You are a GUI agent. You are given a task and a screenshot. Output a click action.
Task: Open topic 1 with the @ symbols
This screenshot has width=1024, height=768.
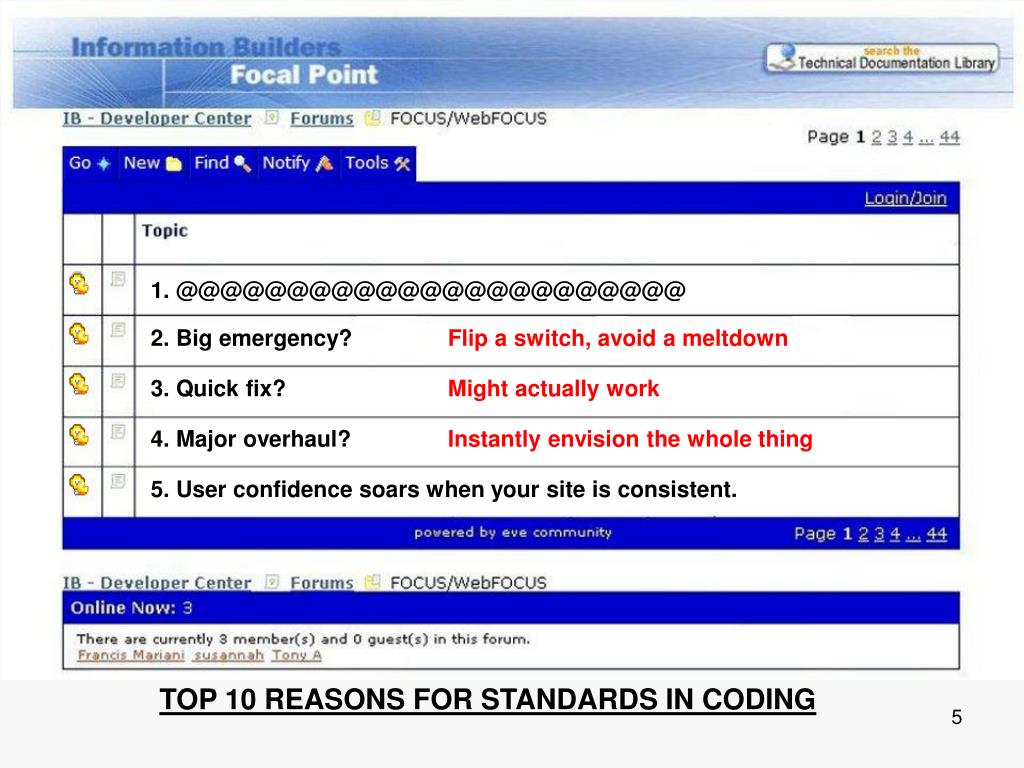pyautogui.click(x=418, y=290)
